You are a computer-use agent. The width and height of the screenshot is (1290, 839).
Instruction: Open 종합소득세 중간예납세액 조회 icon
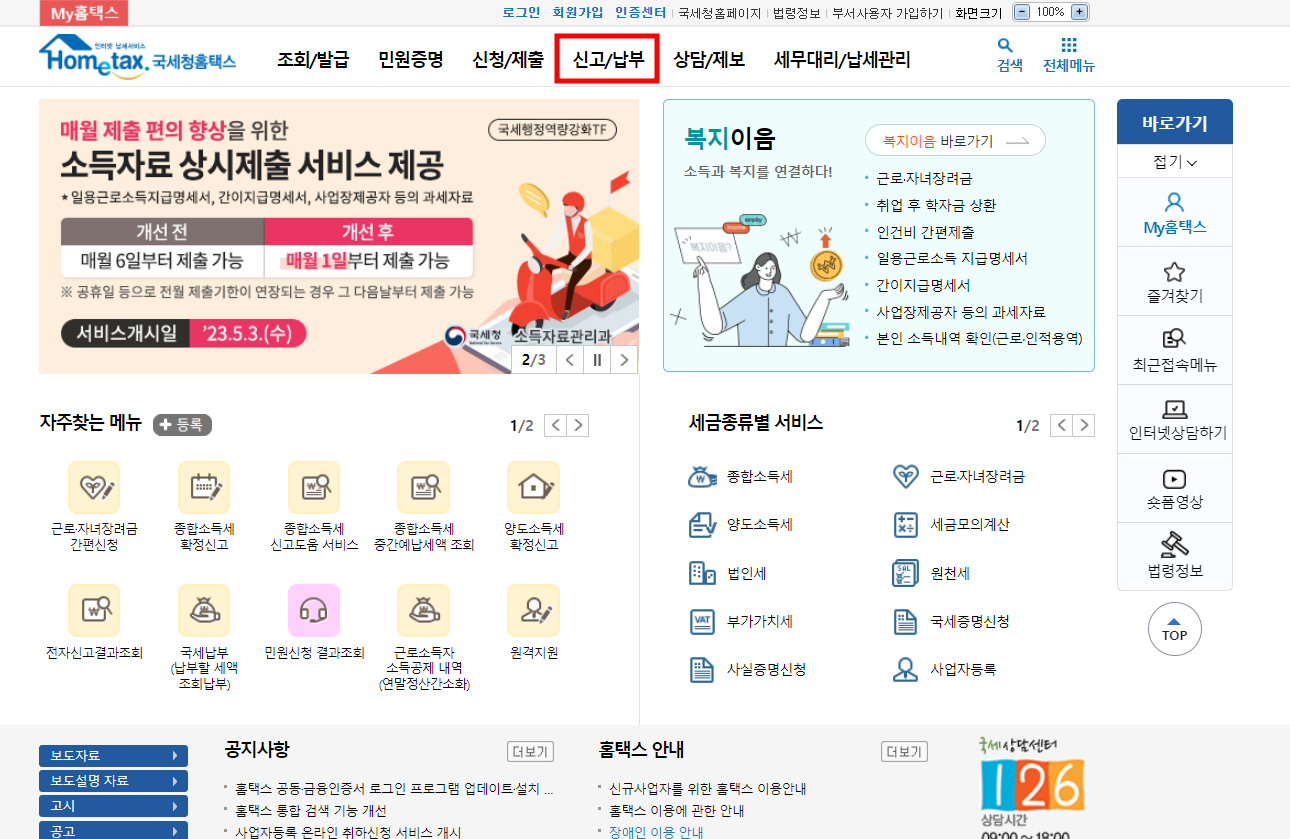pos(423,487)
